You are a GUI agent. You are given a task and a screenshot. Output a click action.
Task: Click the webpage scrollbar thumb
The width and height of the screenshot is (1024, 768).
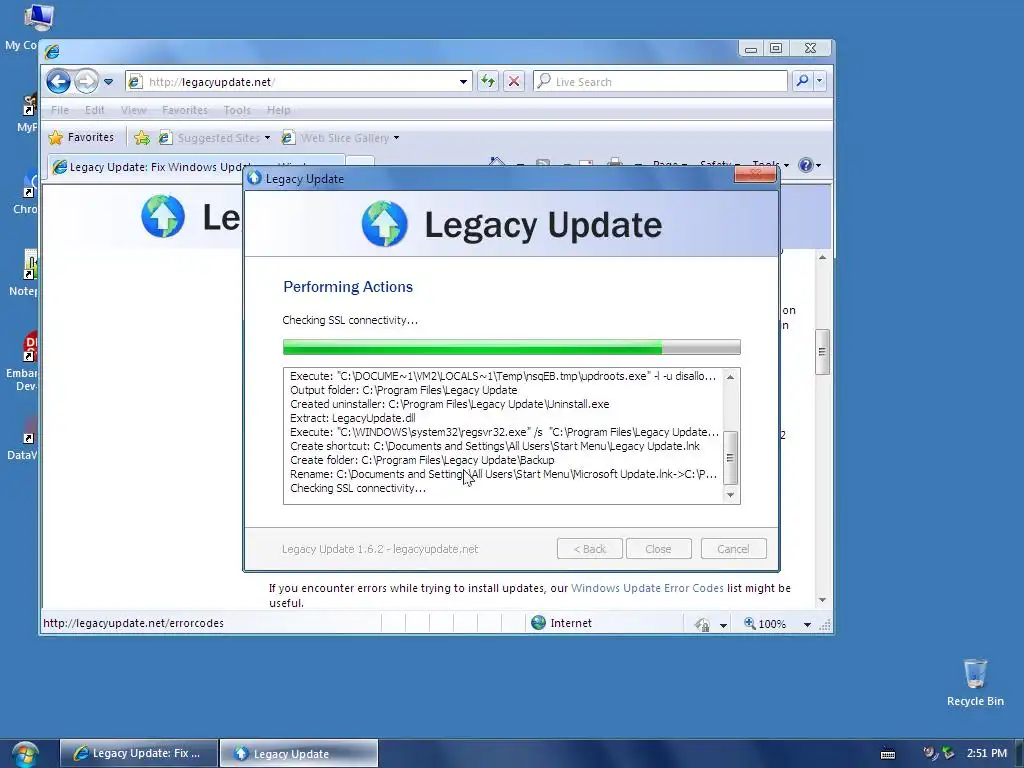point(822,351)
